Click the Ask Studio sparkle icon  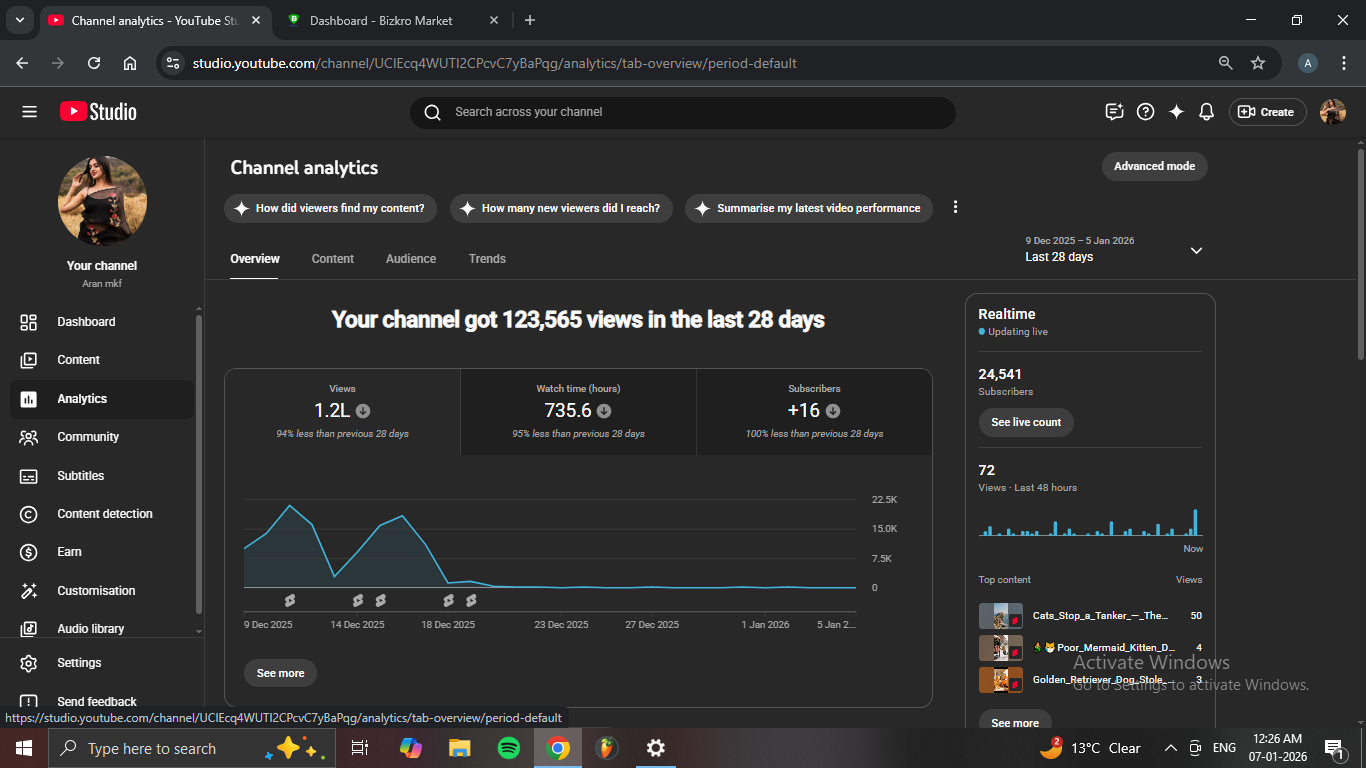[x=1177, y=112]
